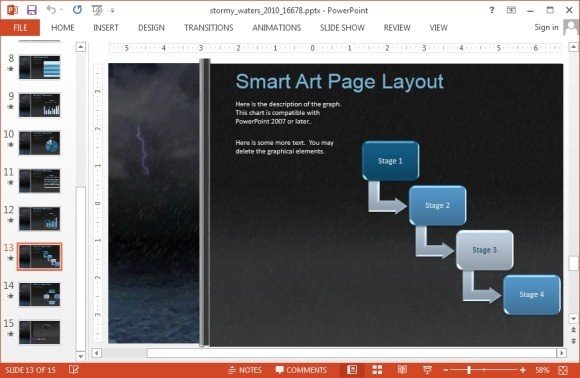Image resolution: width=580 pixels, height=378 pixels.
Task: Expand the Undo history dropdown arrow
Action: tap(61, 10)
